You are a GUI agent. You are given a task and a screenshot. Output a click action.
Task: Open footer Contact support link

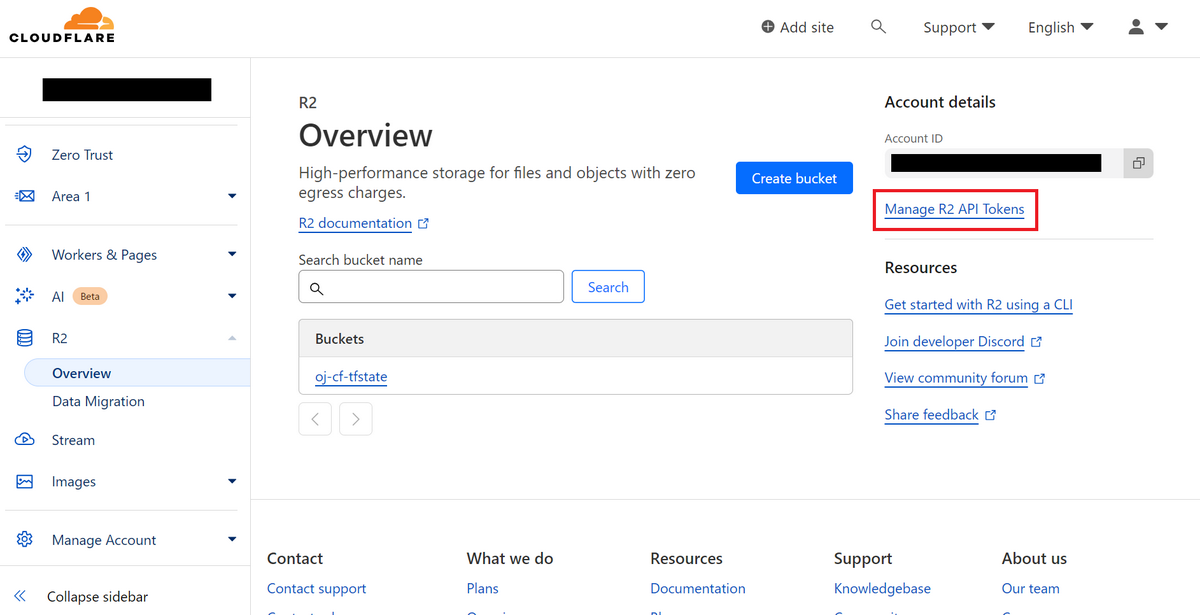tap(316, 589)
